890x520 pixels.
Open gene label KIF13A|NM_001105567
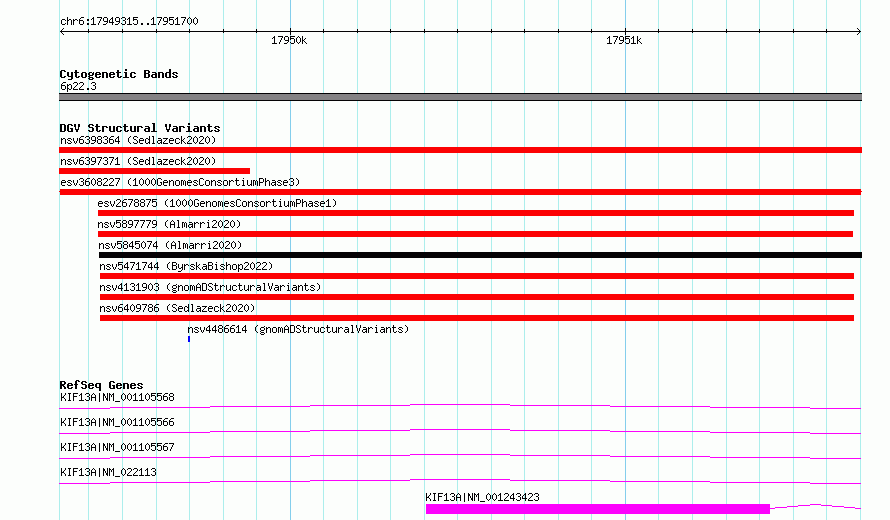click(117, 447)
